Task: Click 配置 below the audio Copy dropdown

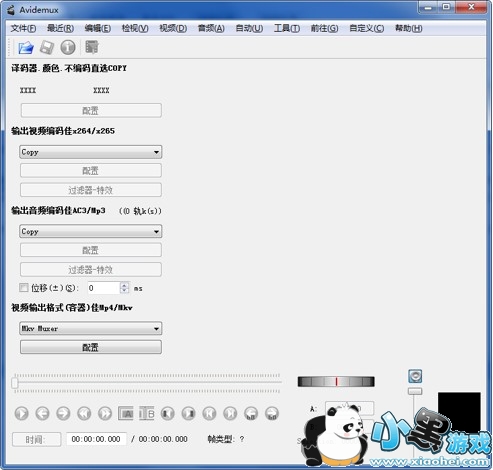Action: 91,250
